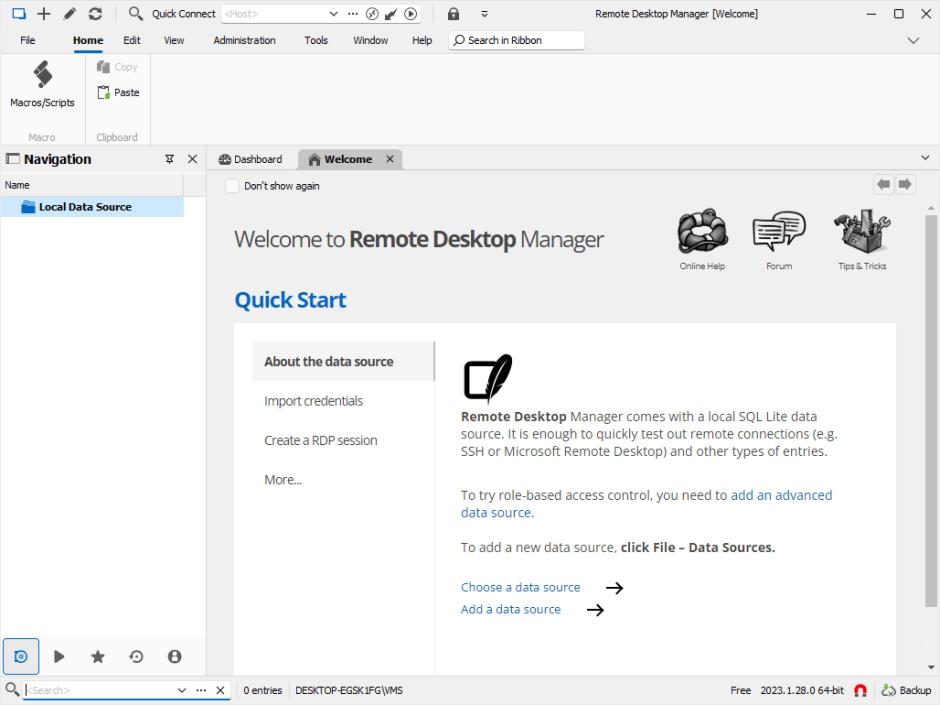The width and height of the screenshot is (940, 705).
Task: Click the Name column header
Action: point(92,185)
